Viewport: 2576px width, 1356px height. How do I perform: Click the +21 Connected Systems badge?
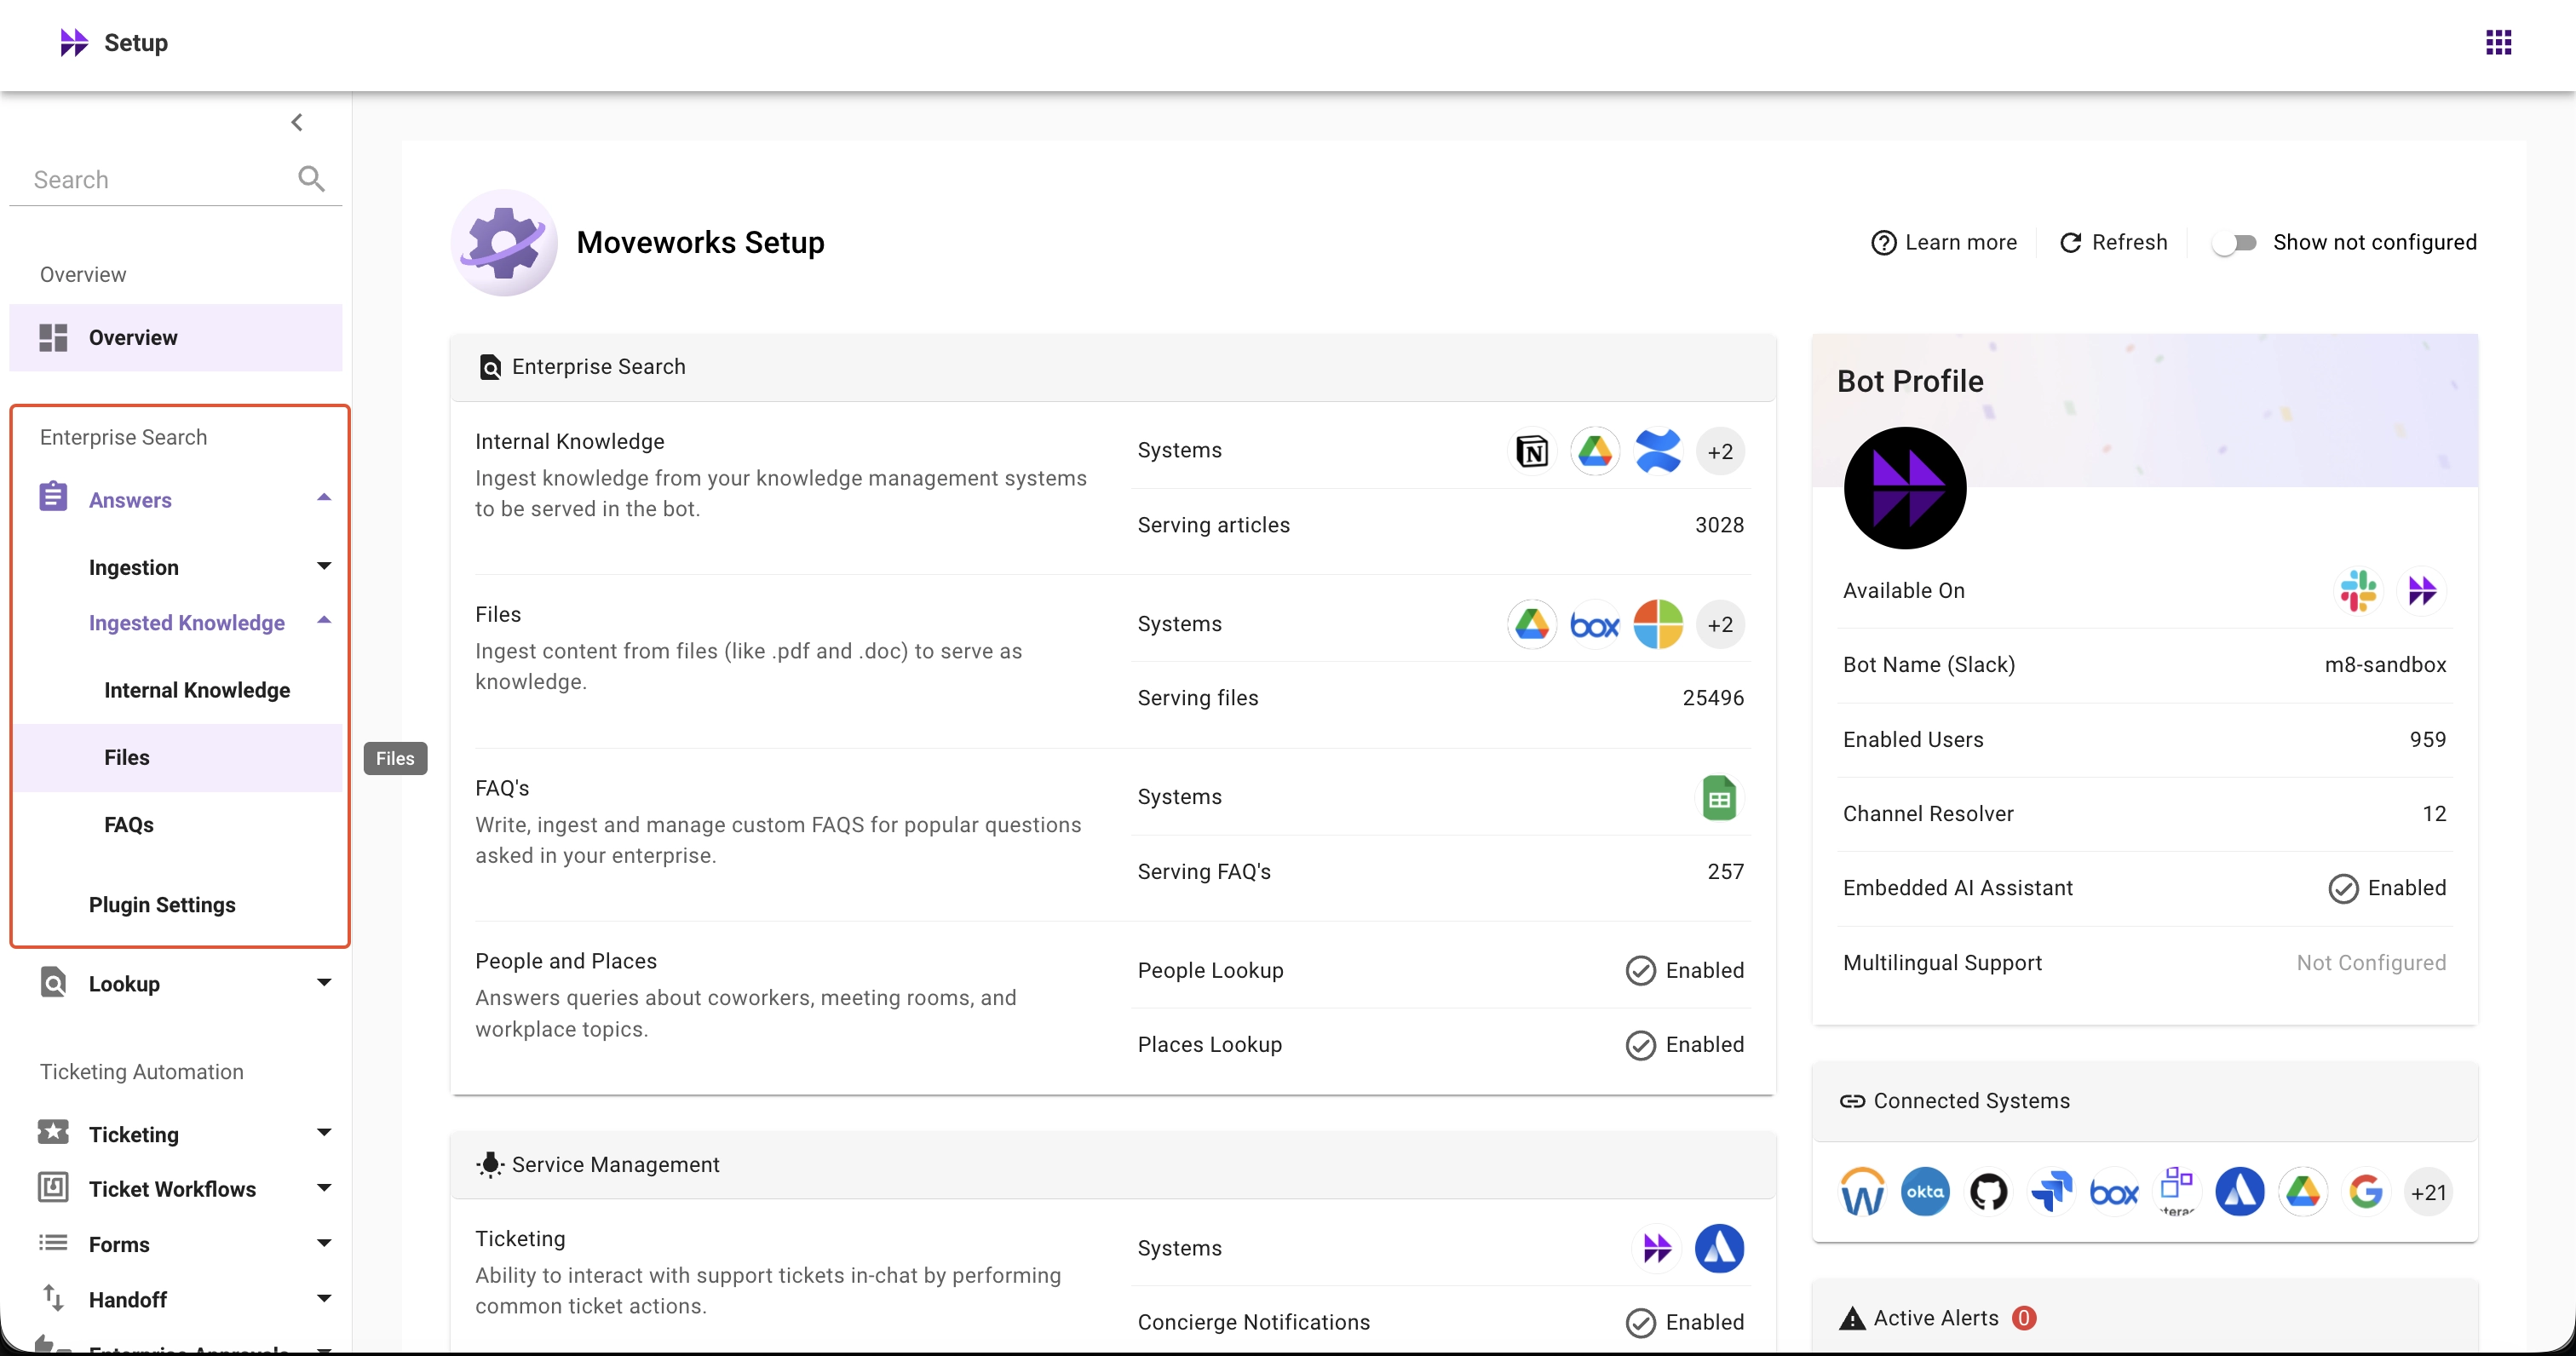point(2428,1192)
